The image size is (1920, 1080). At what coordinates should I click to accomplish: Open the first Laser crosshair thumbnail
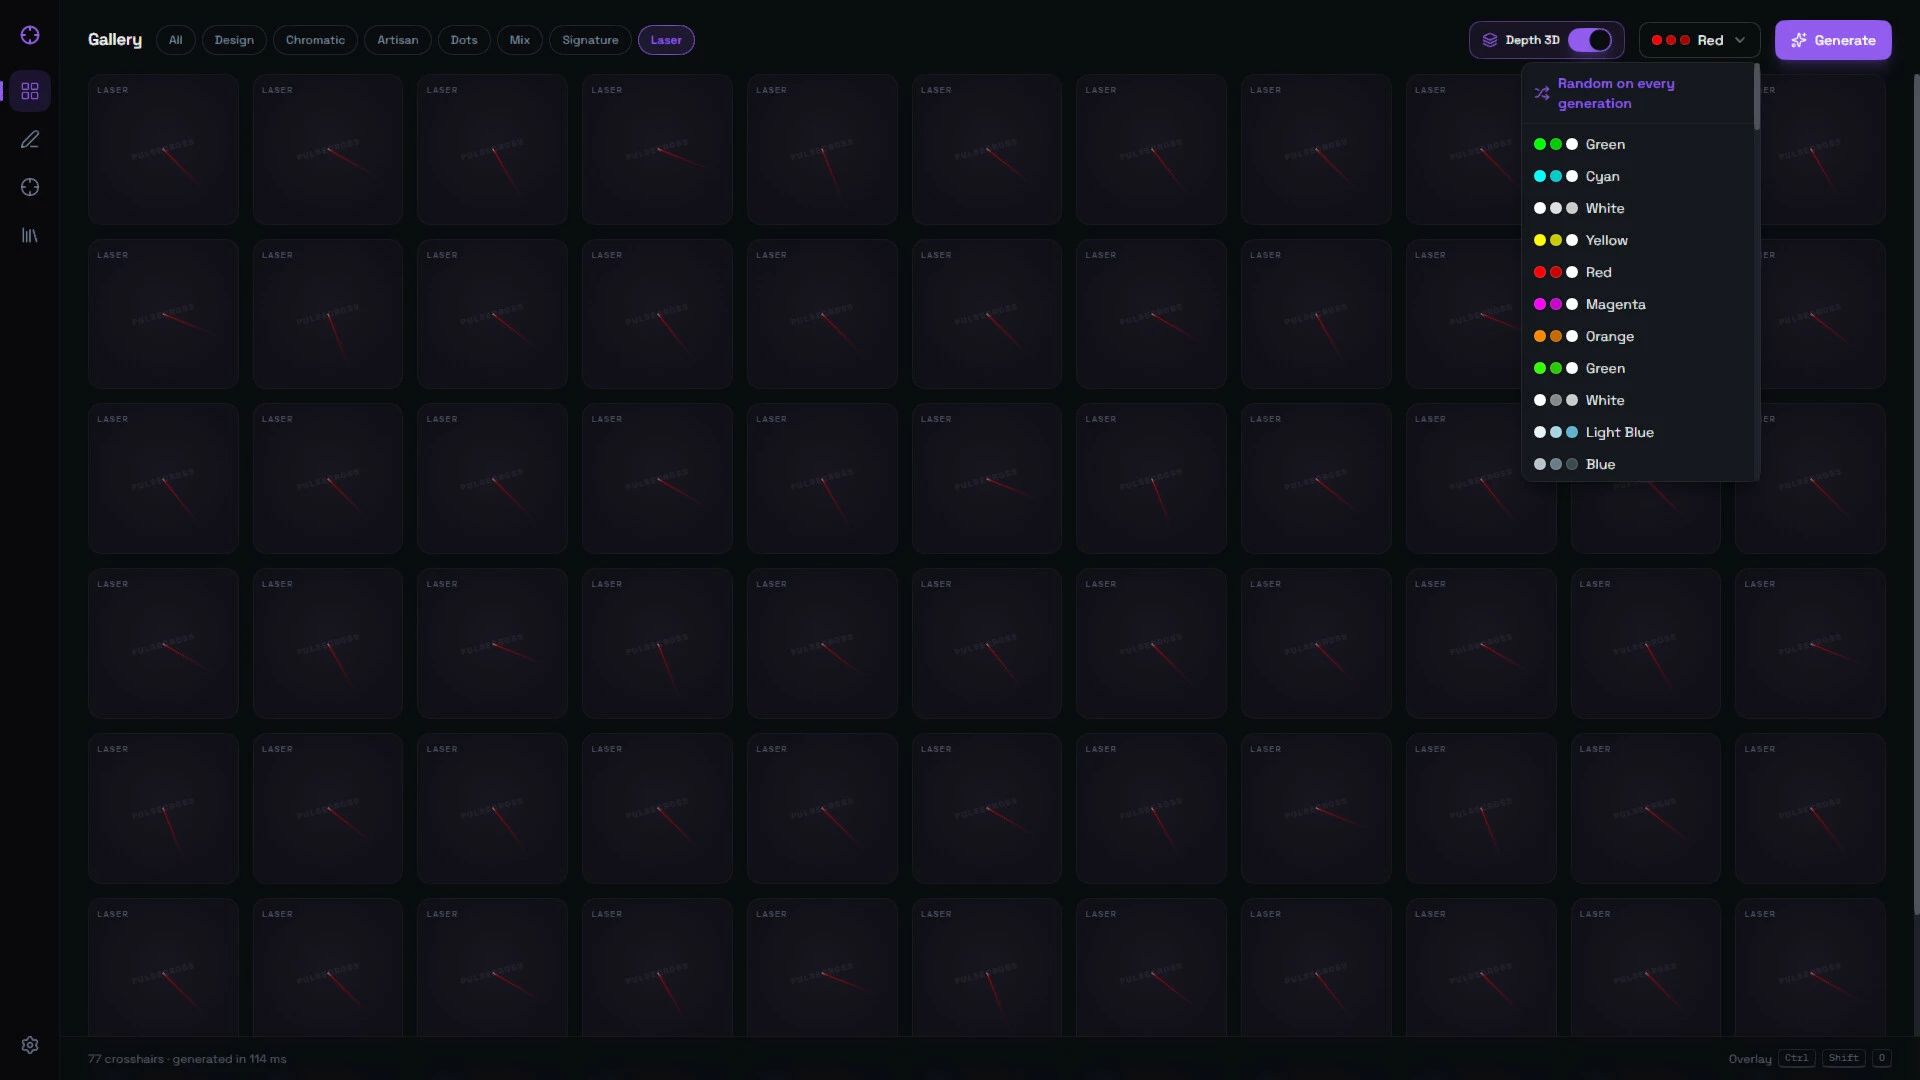click(x=163, y=149)
